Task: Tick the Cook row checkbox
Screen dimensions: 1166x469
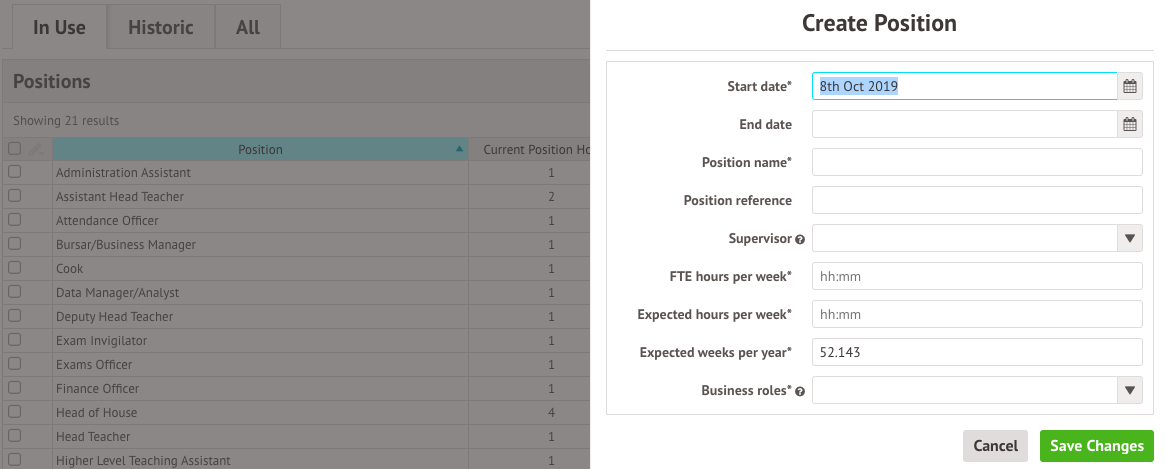Action: click(x=14, y=268)
